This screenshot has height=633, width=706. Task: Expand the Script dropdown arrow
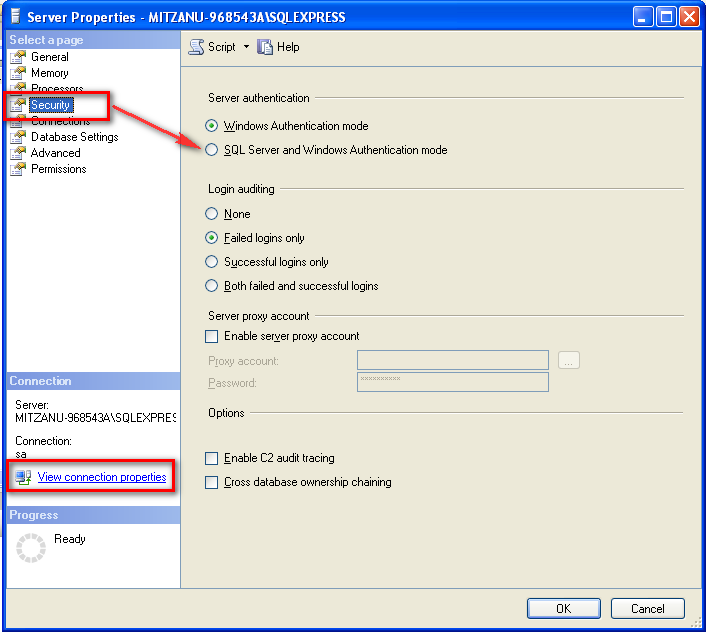246,46
